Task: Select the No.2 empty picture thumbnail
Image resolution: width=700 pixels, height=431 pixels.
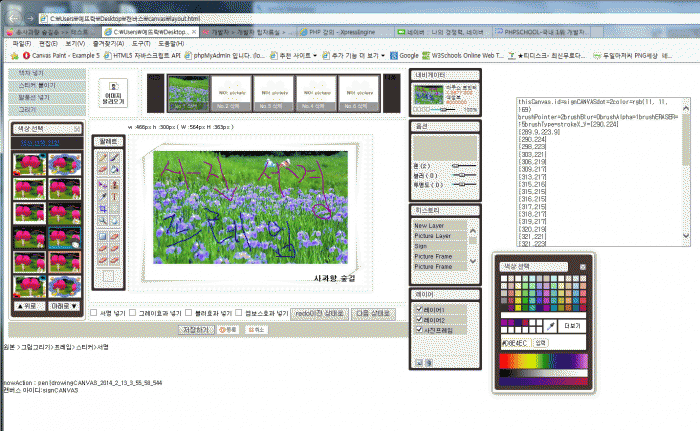Action: coord(231,93)
